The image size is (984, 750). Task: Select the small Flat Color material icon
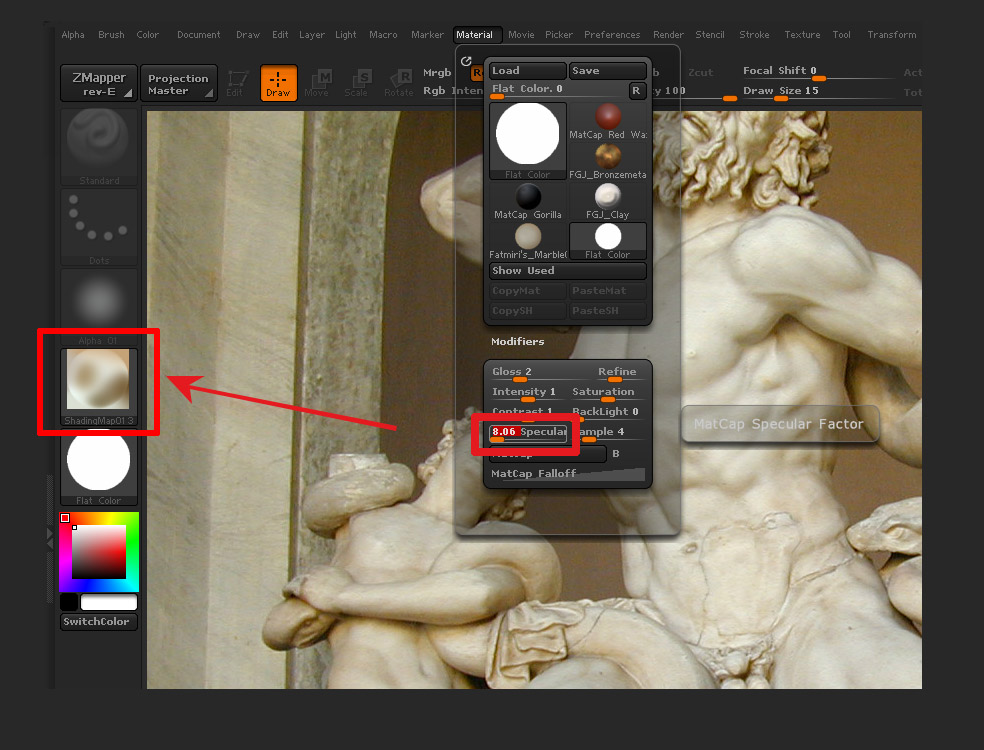[x=608, y=242]
